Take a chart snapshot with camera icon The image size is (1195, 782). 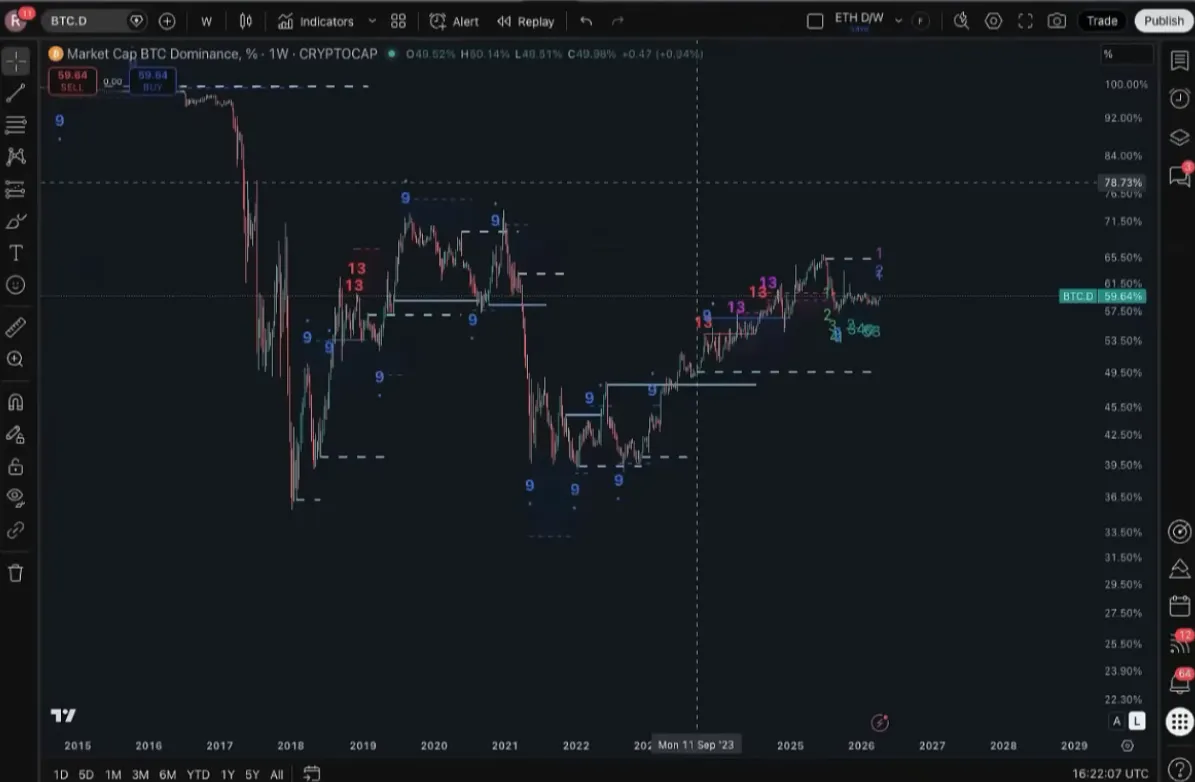[1057, 21]
